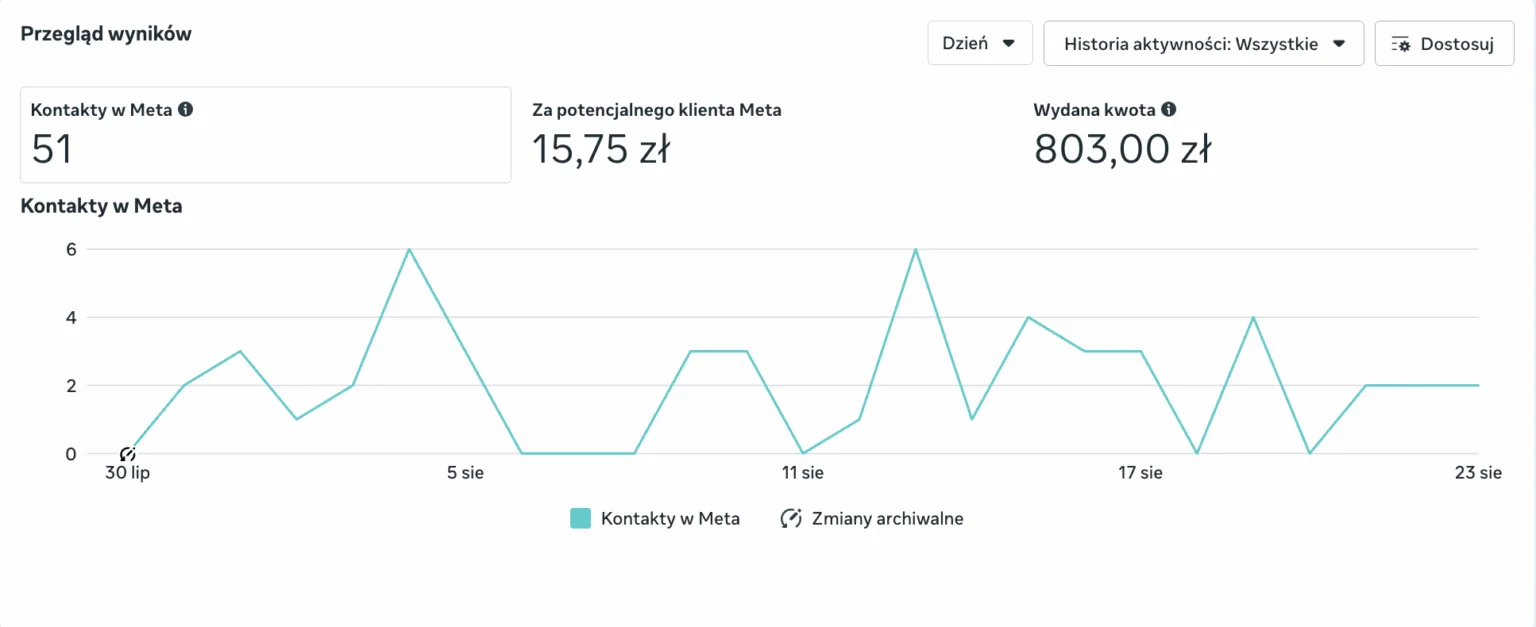This screenshot has height=627, width=1536.
Task: Click the arrow on the Historia aktywności dropdown
Action: tap(1339, 44)
